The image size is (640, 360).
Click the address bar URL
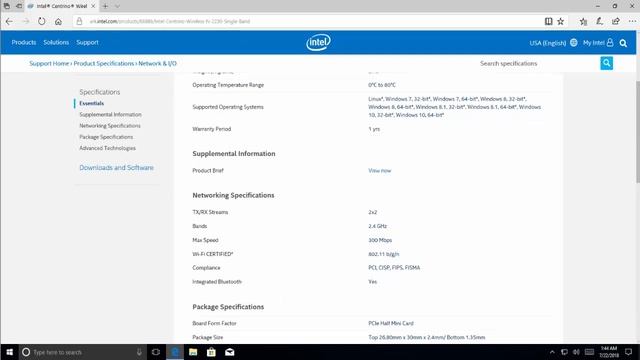(x=169, y=21)
